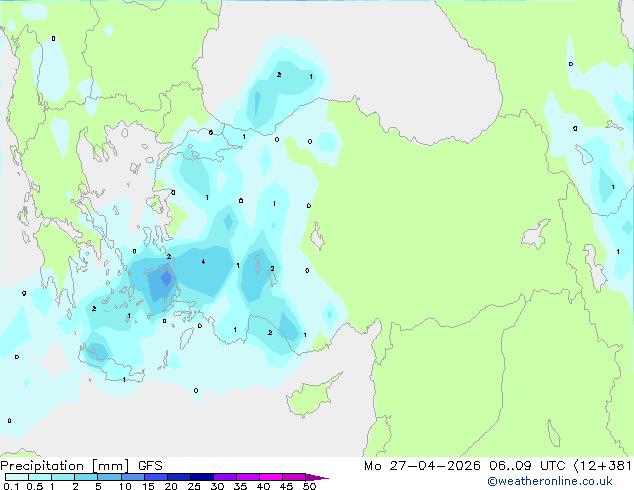
Task: Select the "(12+381" forecast offset text
Action: coord(602,466)
